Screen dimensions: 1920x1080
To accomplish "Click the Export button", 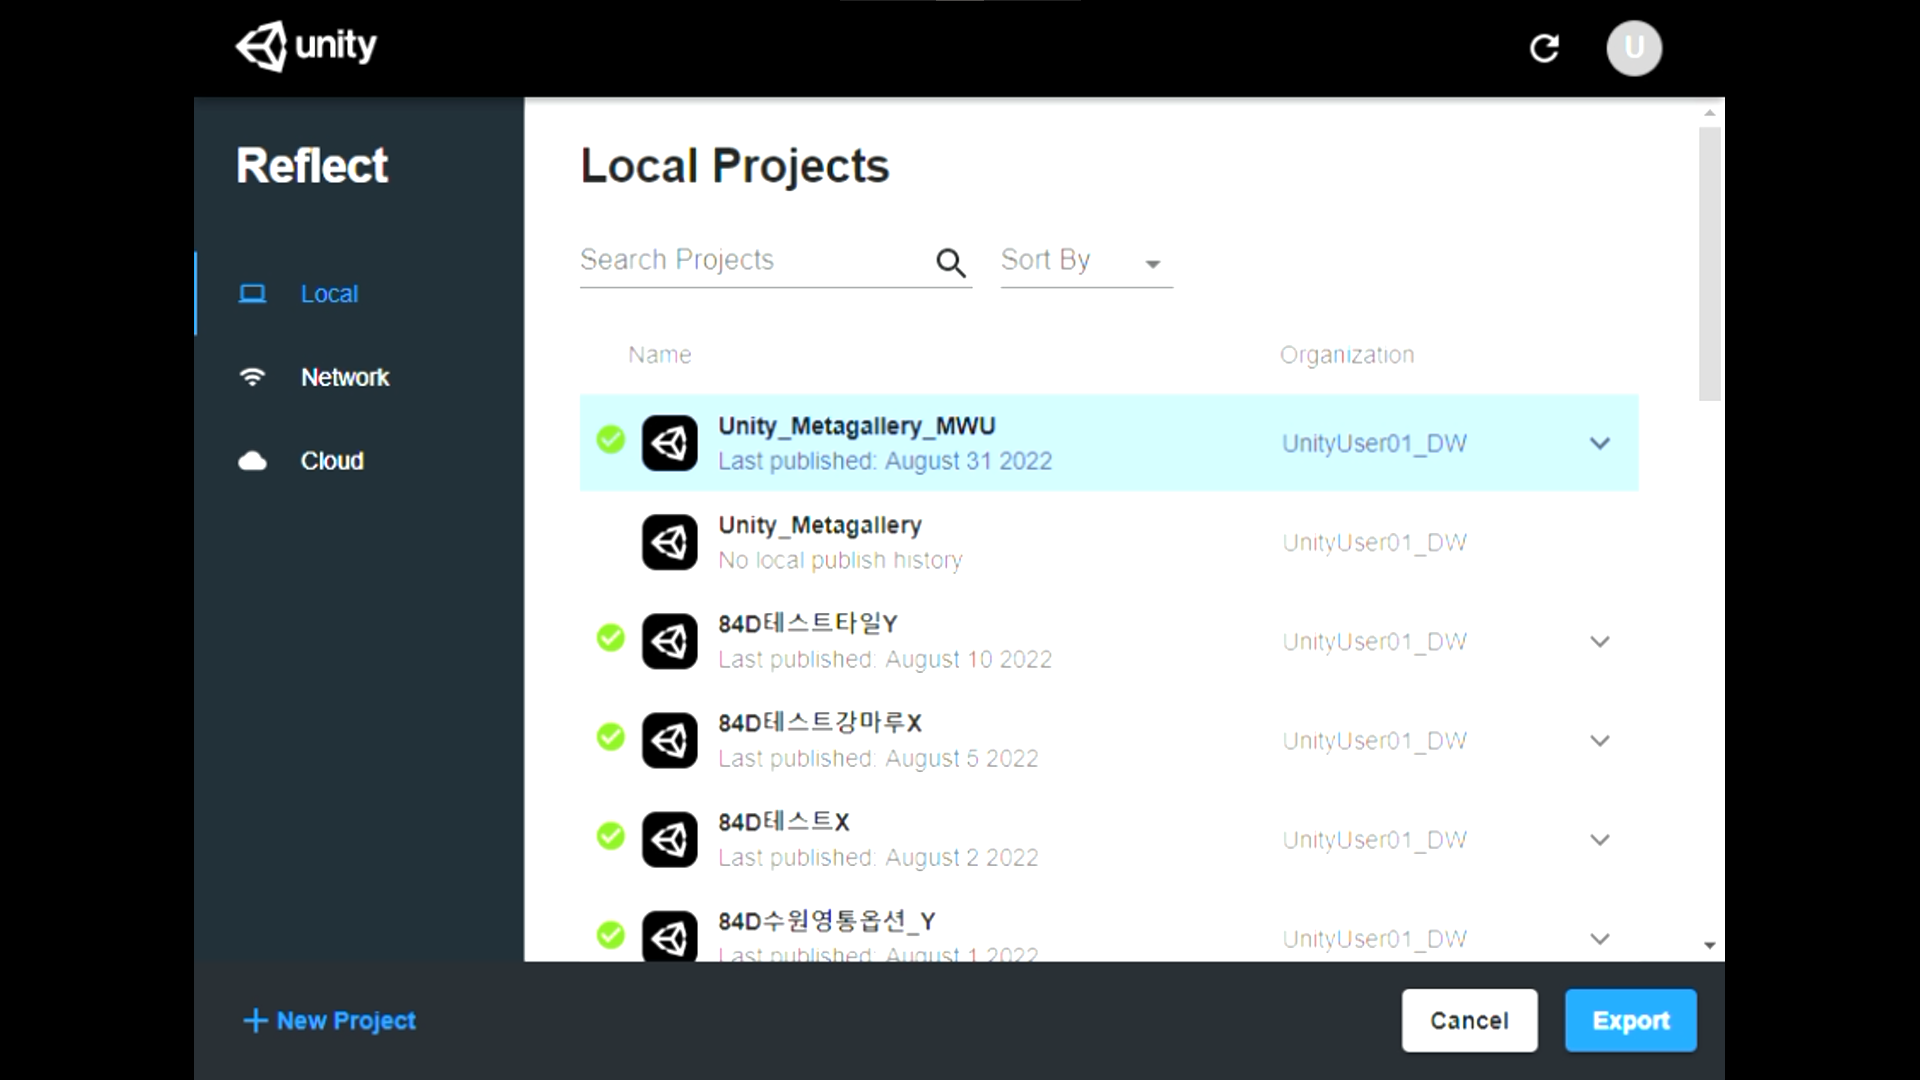I will coord(1630,1020).
